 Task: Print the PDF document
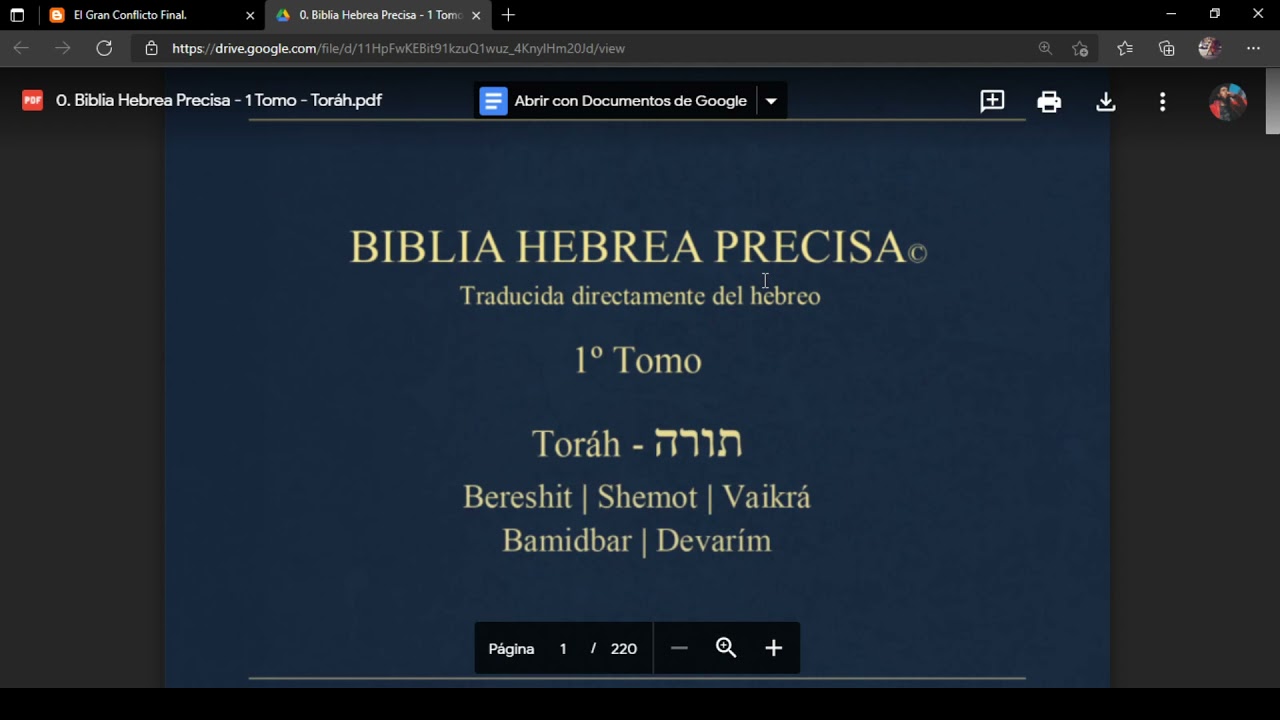(1049, 101)
